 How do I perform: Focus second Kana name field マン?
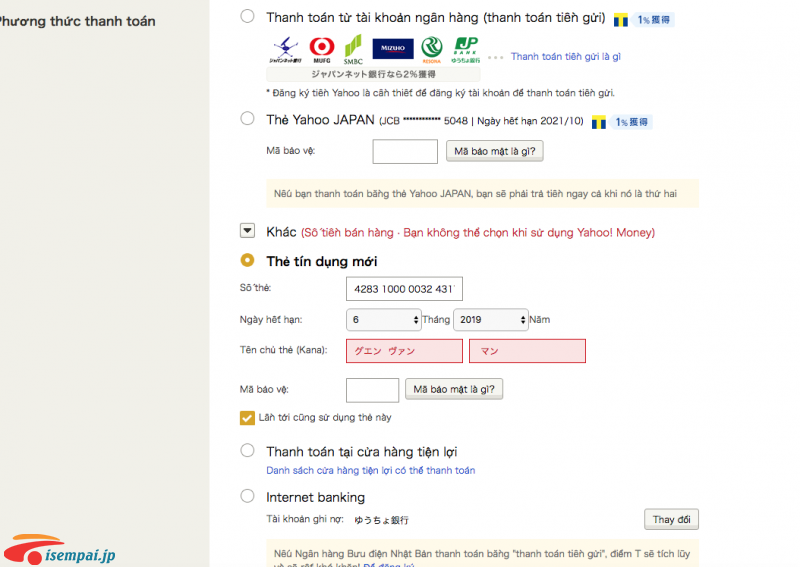[527, 351]
